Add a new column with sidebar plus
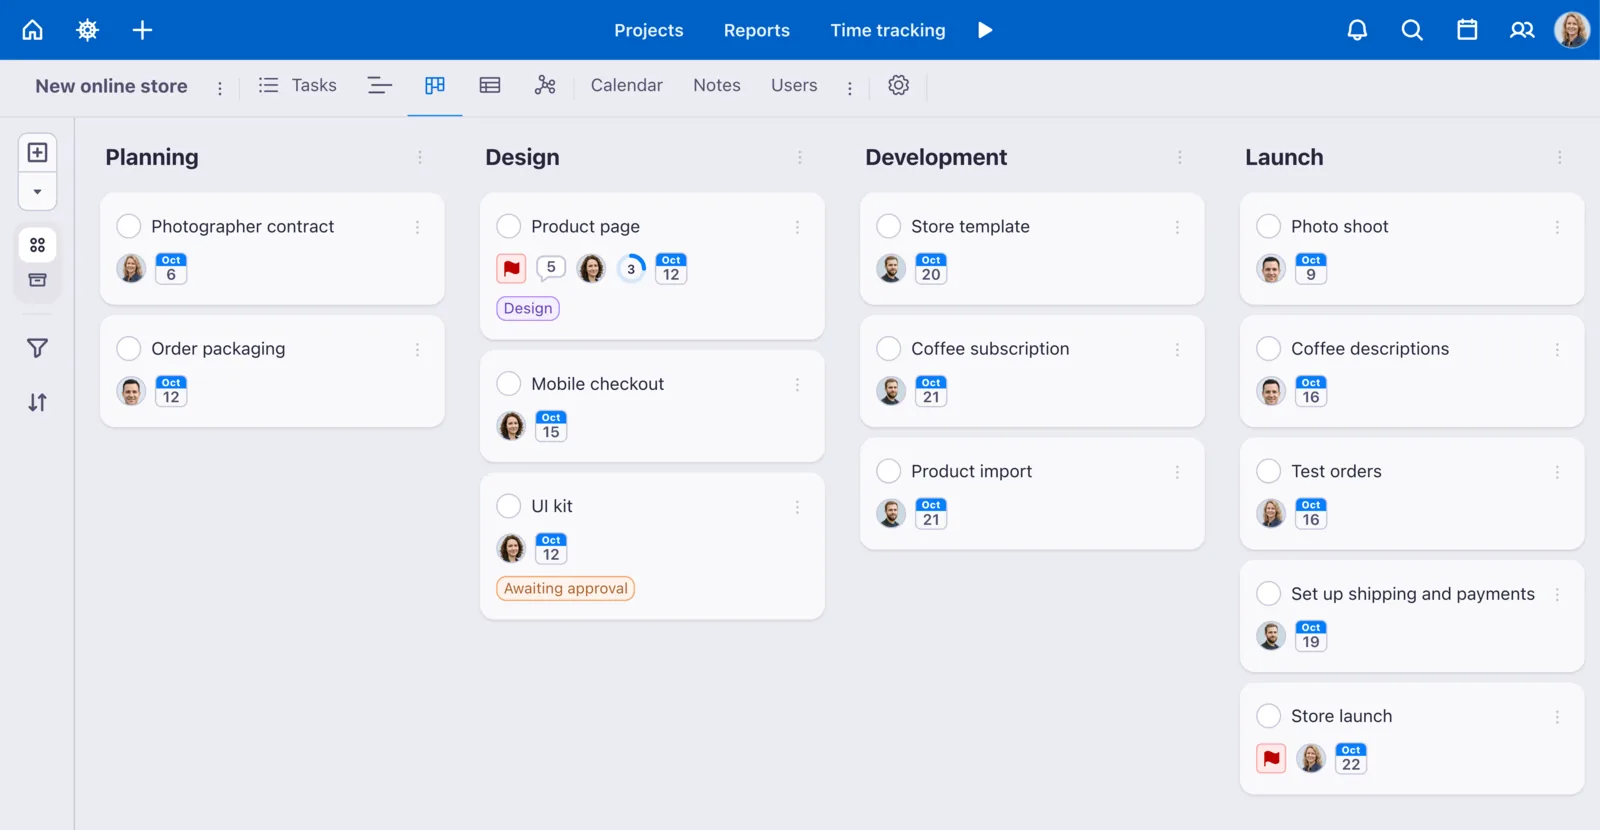Screen dimensions: 1600x830 [x=37, y=152]
